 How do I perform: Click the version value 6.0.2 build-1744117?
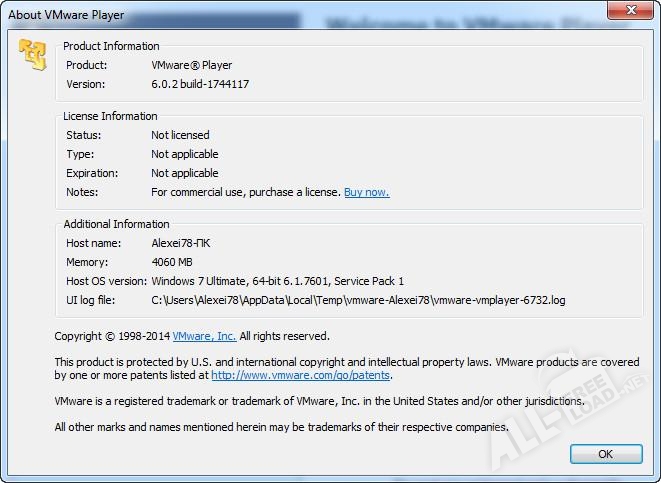pos(200,84)
